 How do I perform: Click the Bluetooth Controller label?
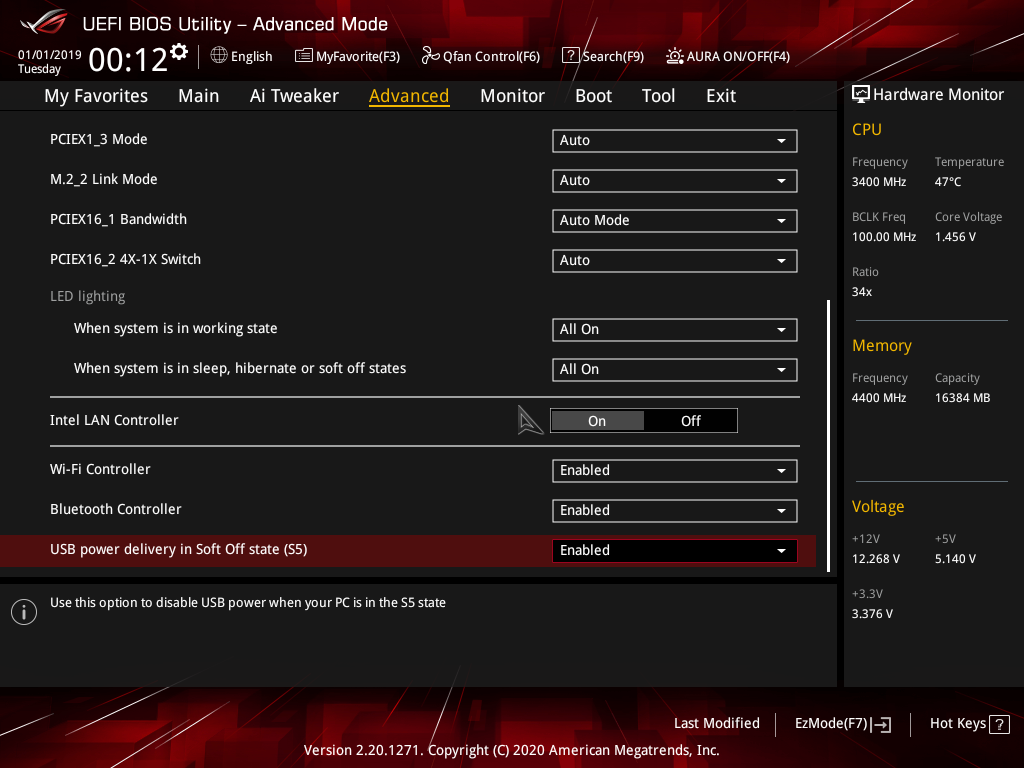coord(116,509)
